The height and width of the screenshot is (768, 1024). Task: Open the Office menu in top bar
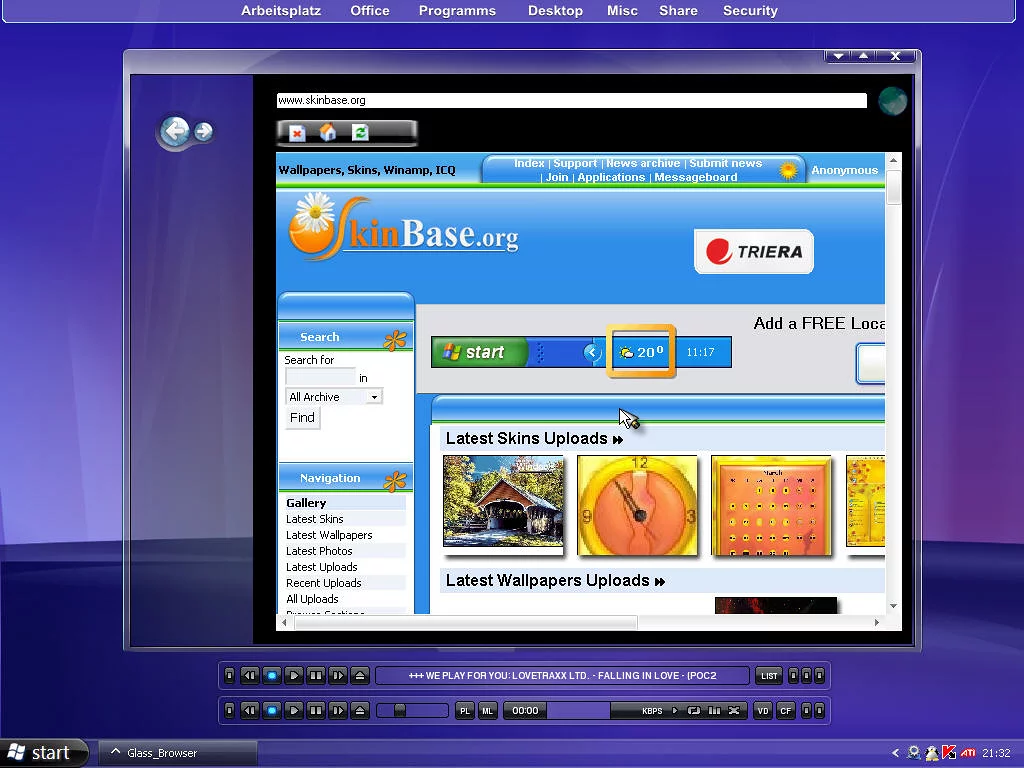click(369, 11)
